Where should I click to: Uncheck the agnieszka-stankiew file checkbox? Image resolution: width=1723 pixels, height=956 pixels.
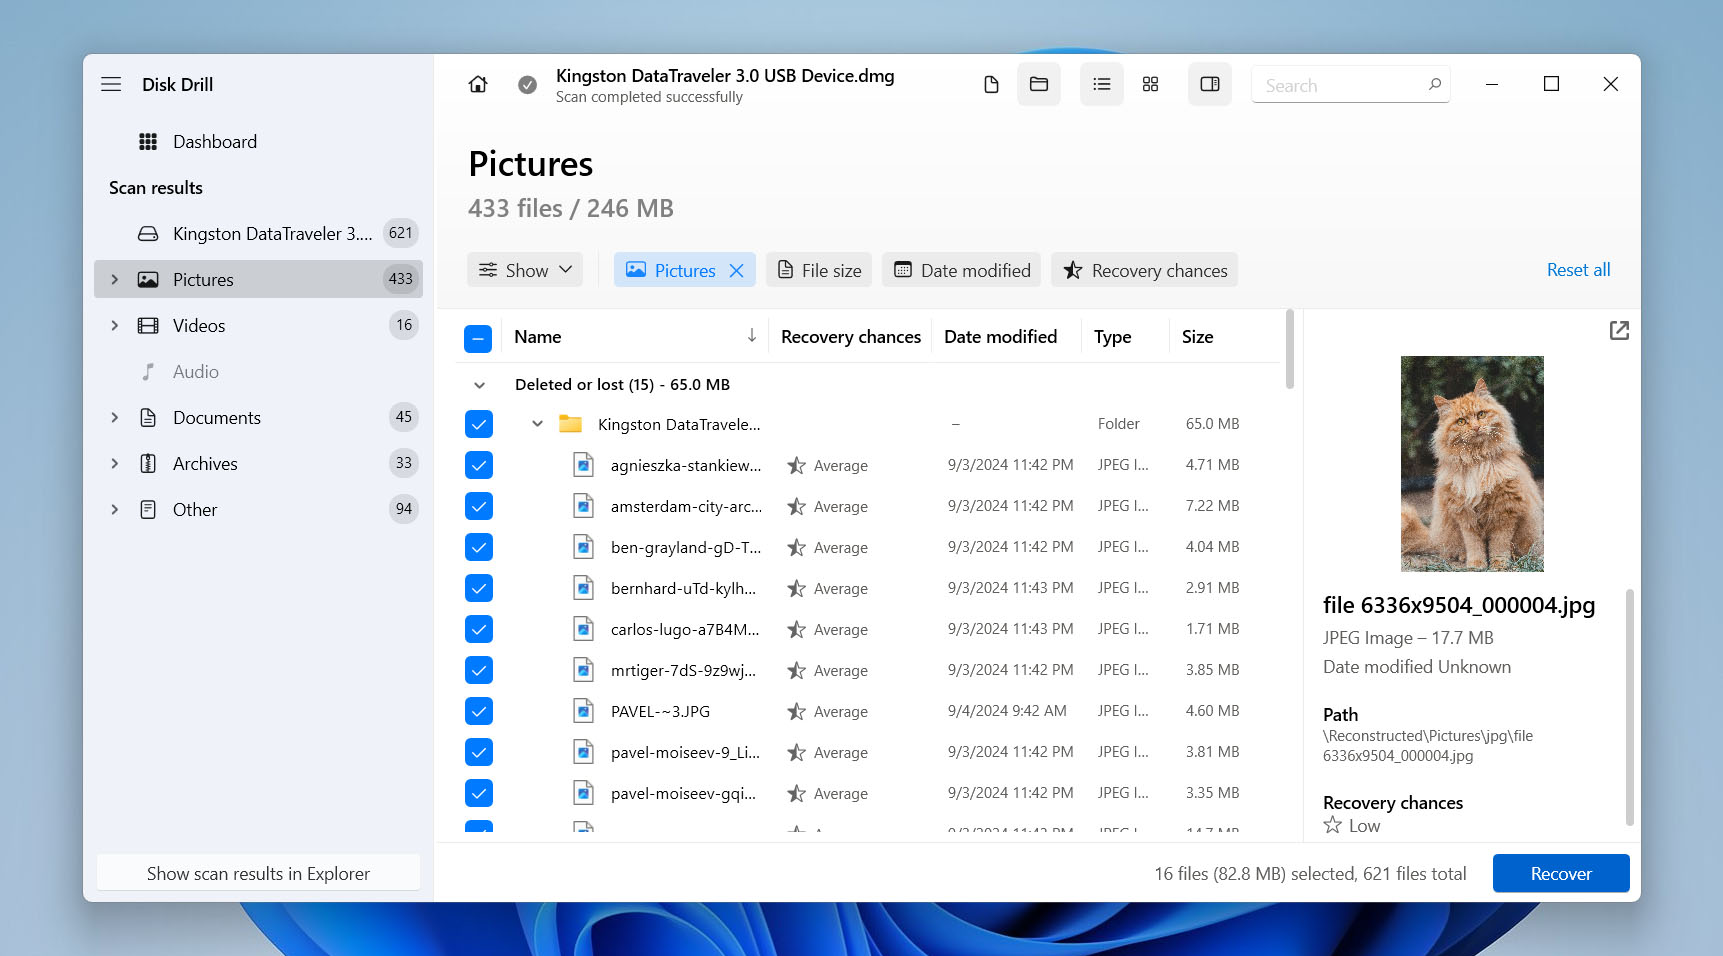(479, 465)
